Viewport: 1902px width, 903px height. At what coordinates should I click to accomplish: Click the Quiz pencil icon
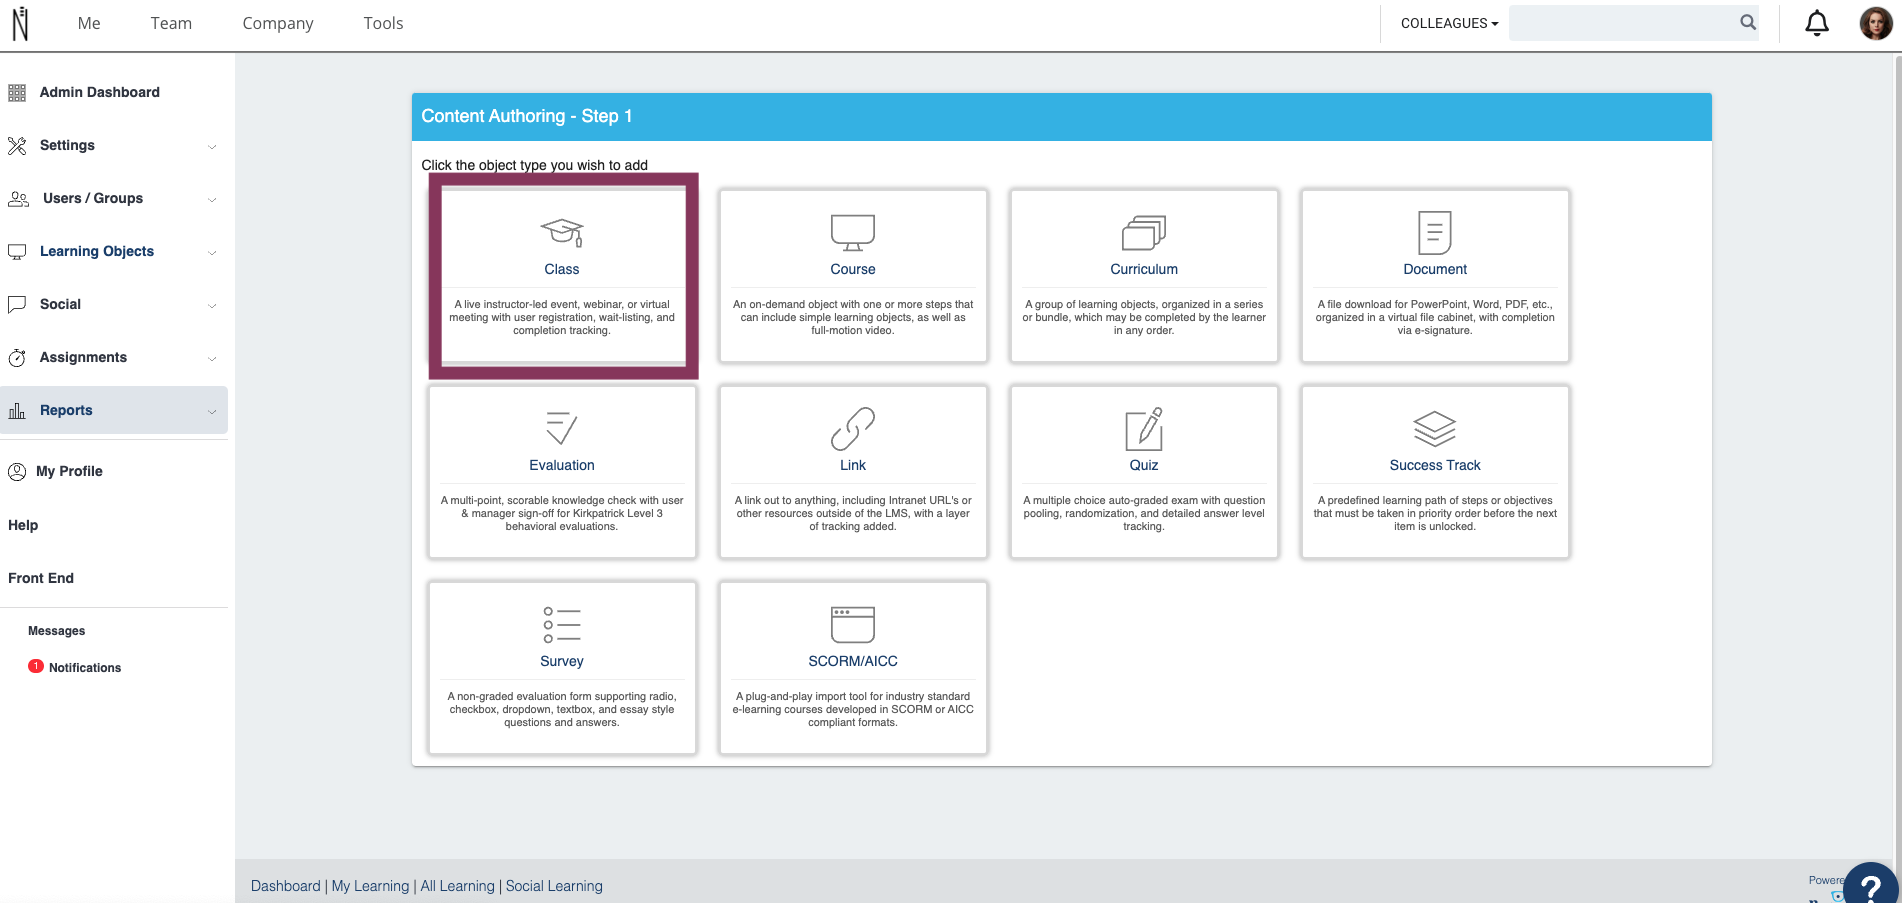(1144, 428)
